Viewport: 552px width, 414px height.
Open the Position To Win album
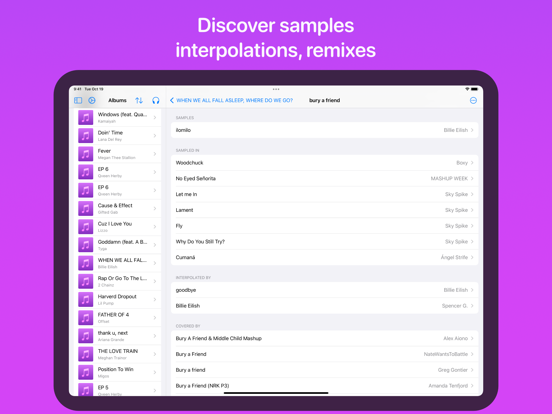click(118, 372)
